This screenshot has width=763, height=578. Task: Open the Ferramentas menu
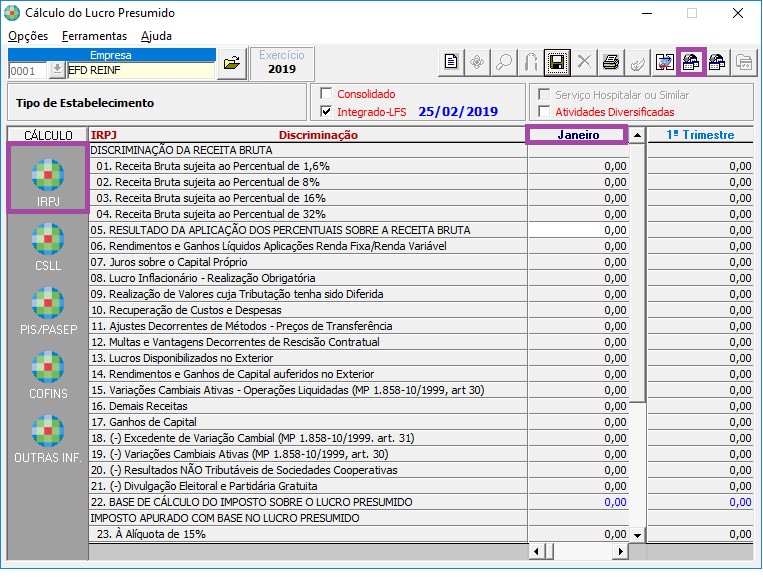coord(94,36)
